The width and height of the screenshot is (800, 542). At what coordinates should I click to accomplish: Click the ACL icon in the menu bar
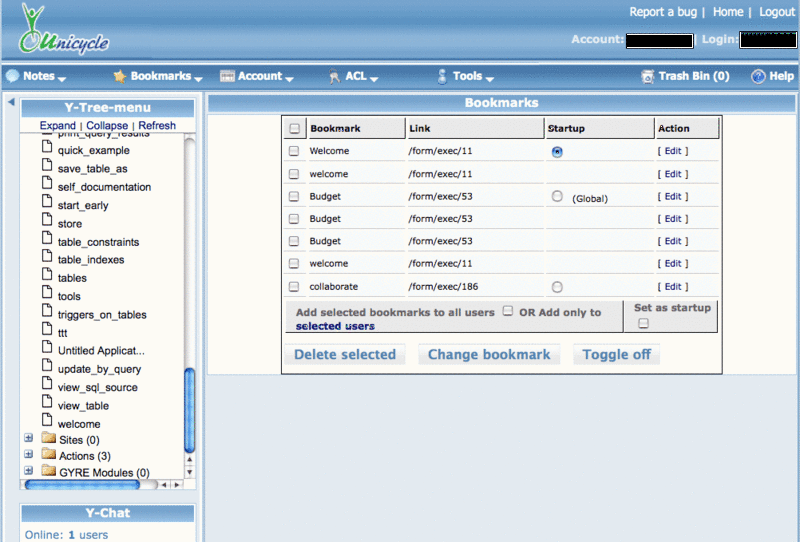(335, 76)
